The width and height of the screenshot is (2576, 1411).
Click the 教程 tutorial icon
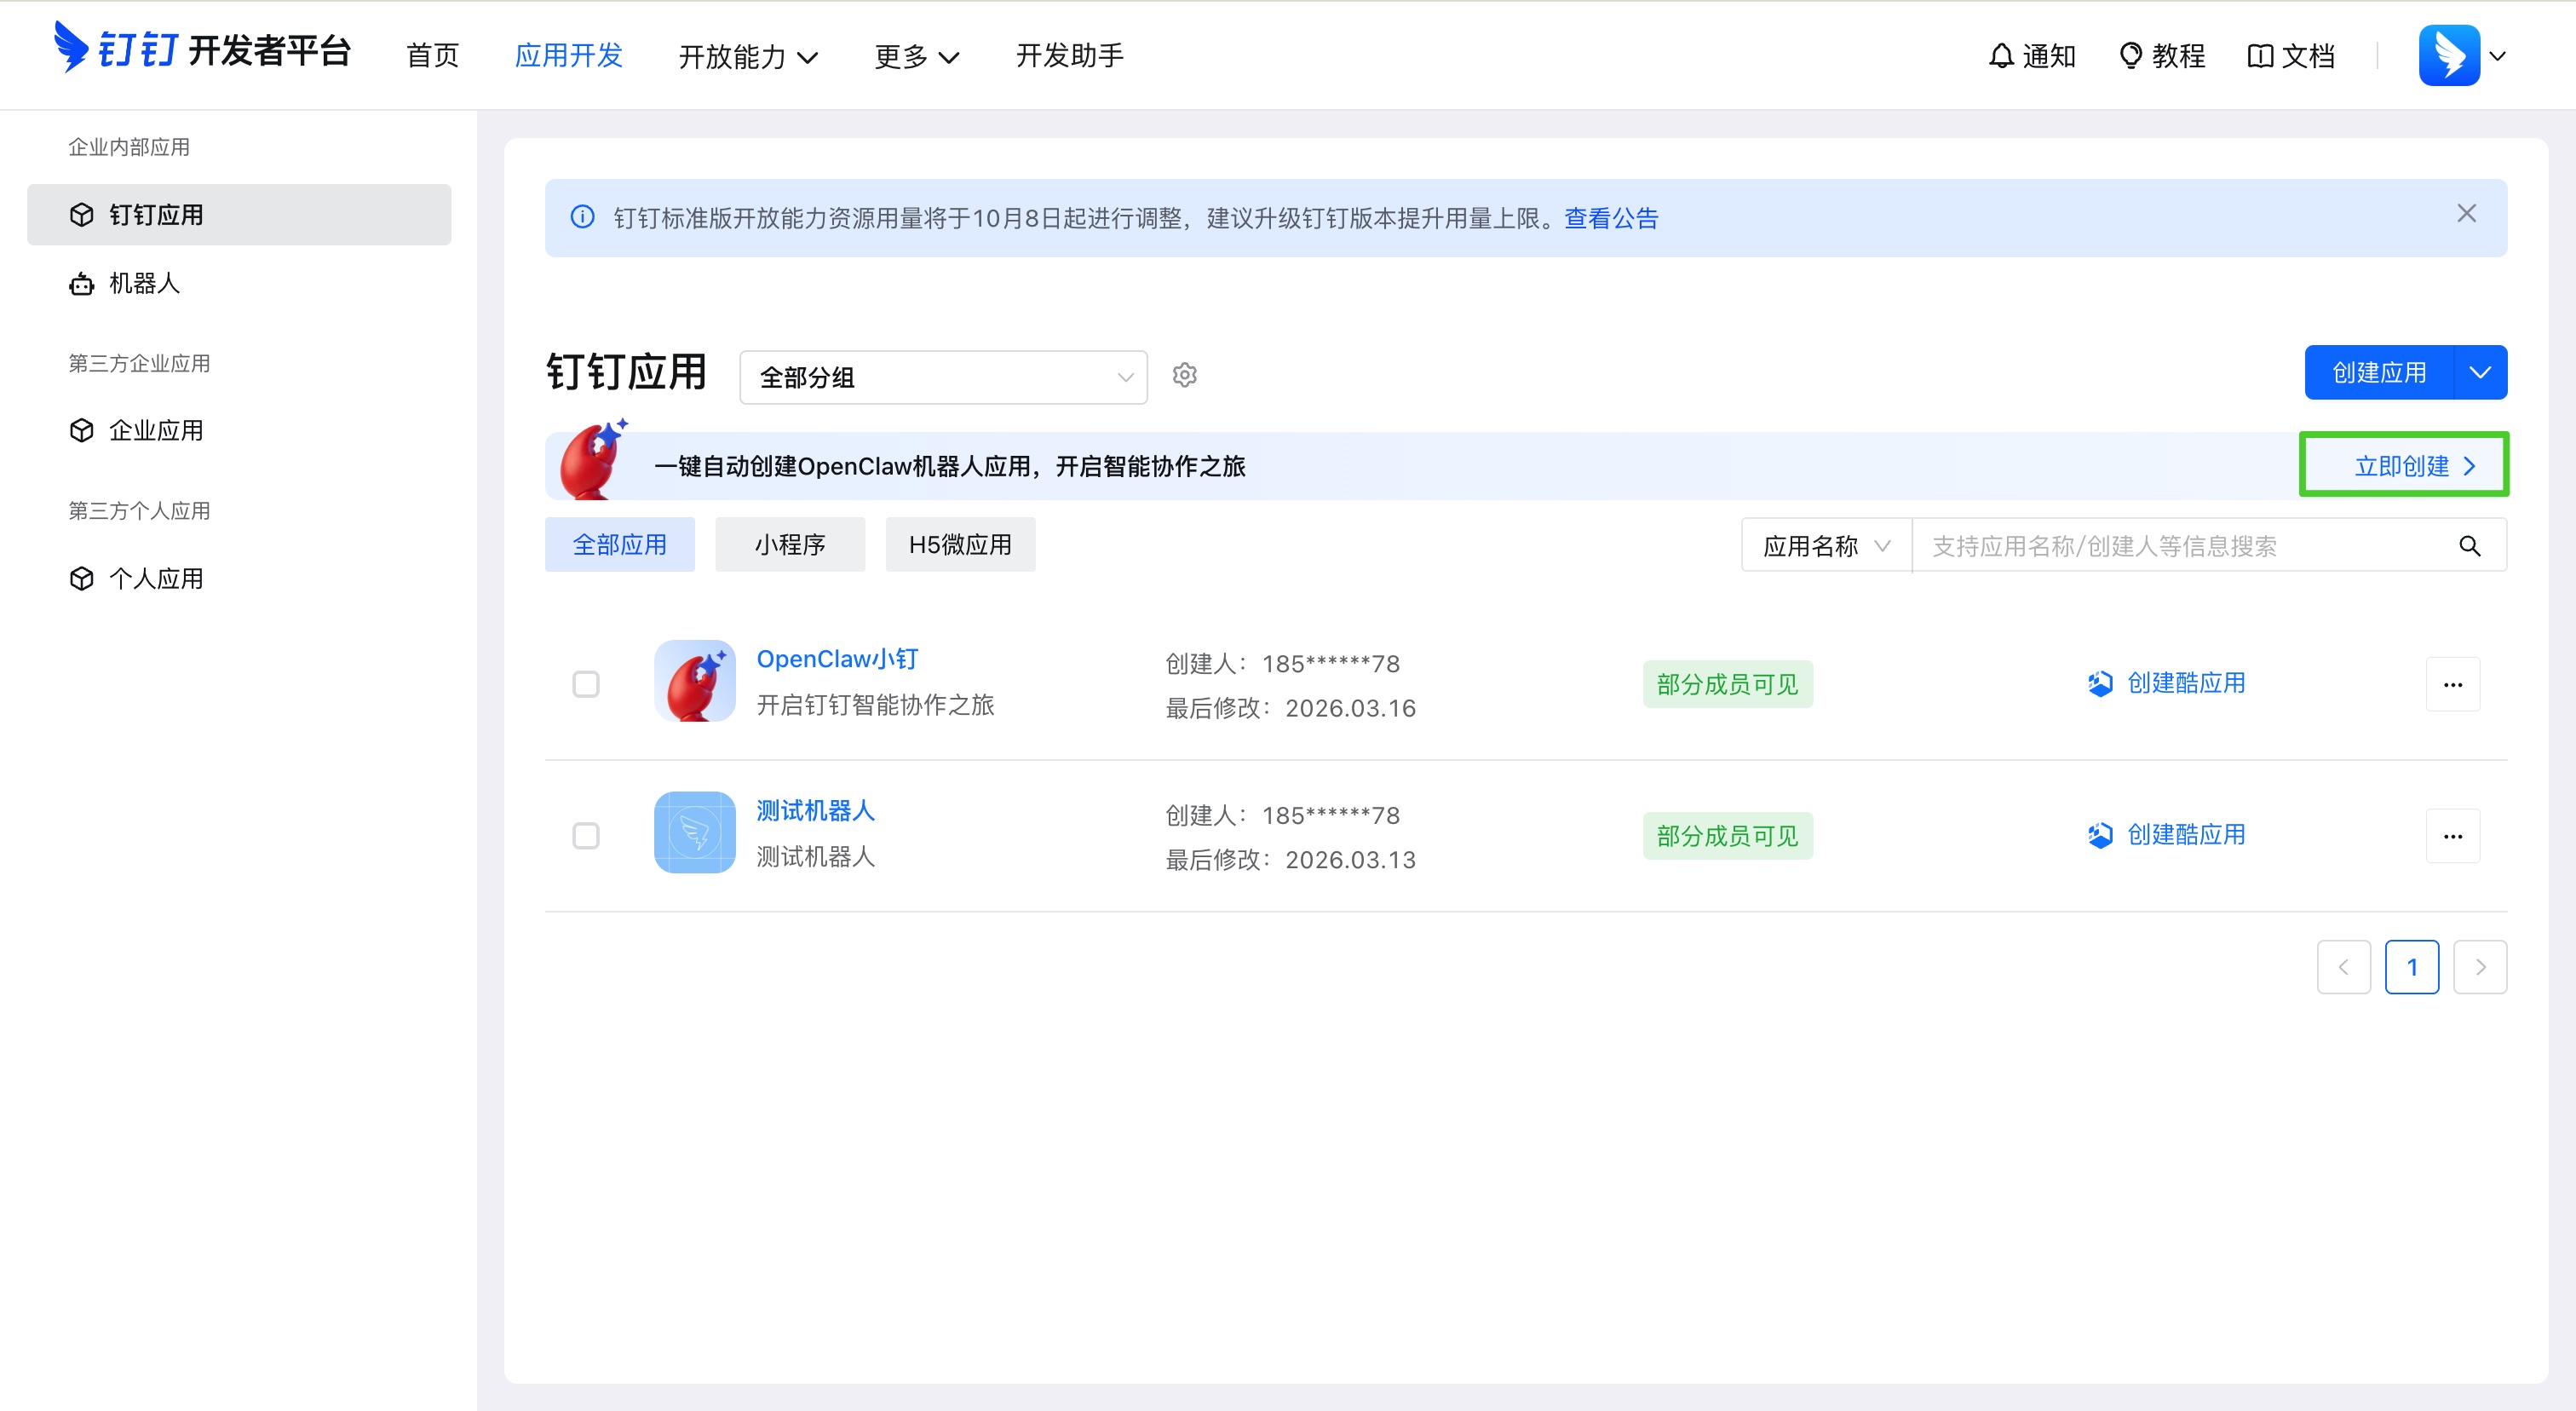tap(2131, 55)
